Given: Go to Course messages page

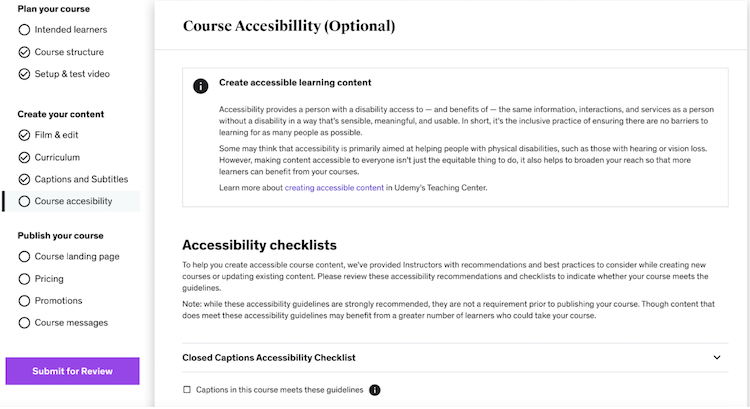Looking at the screenshot, I should pyautogui.click(x=71, y=323).
